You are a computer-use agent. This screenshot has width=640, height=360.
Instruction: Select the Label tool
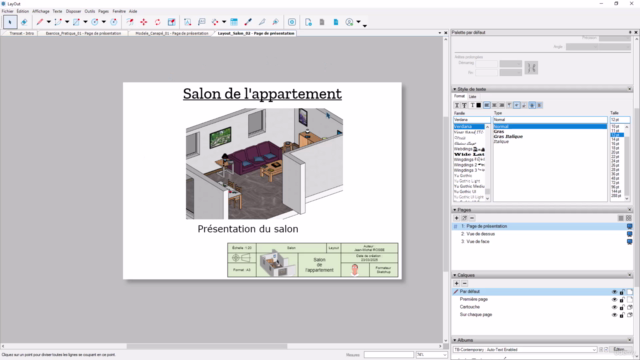(202, 22)
